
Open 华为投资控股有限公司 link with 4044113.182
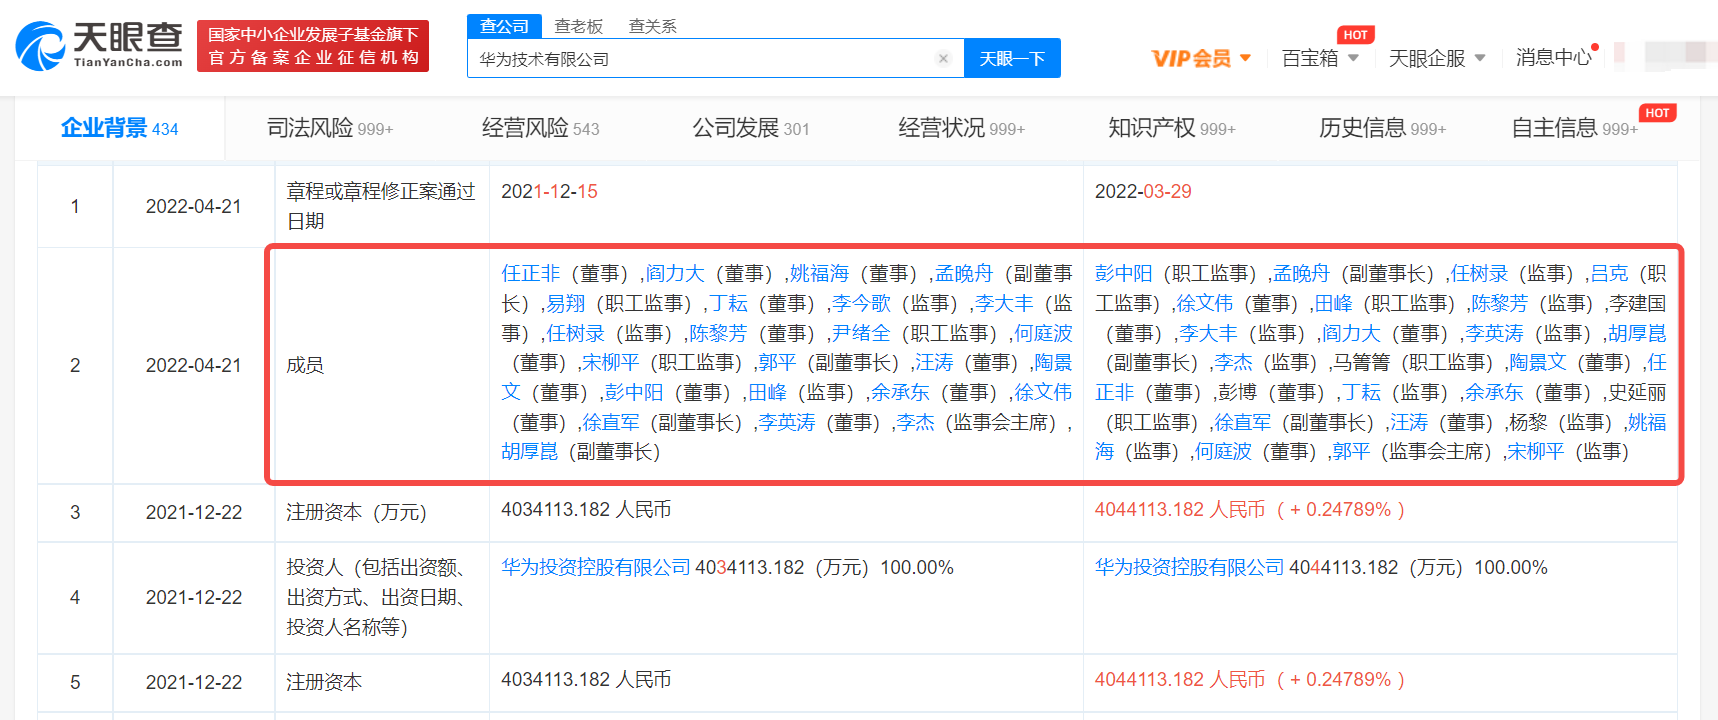coord(1189,567)
